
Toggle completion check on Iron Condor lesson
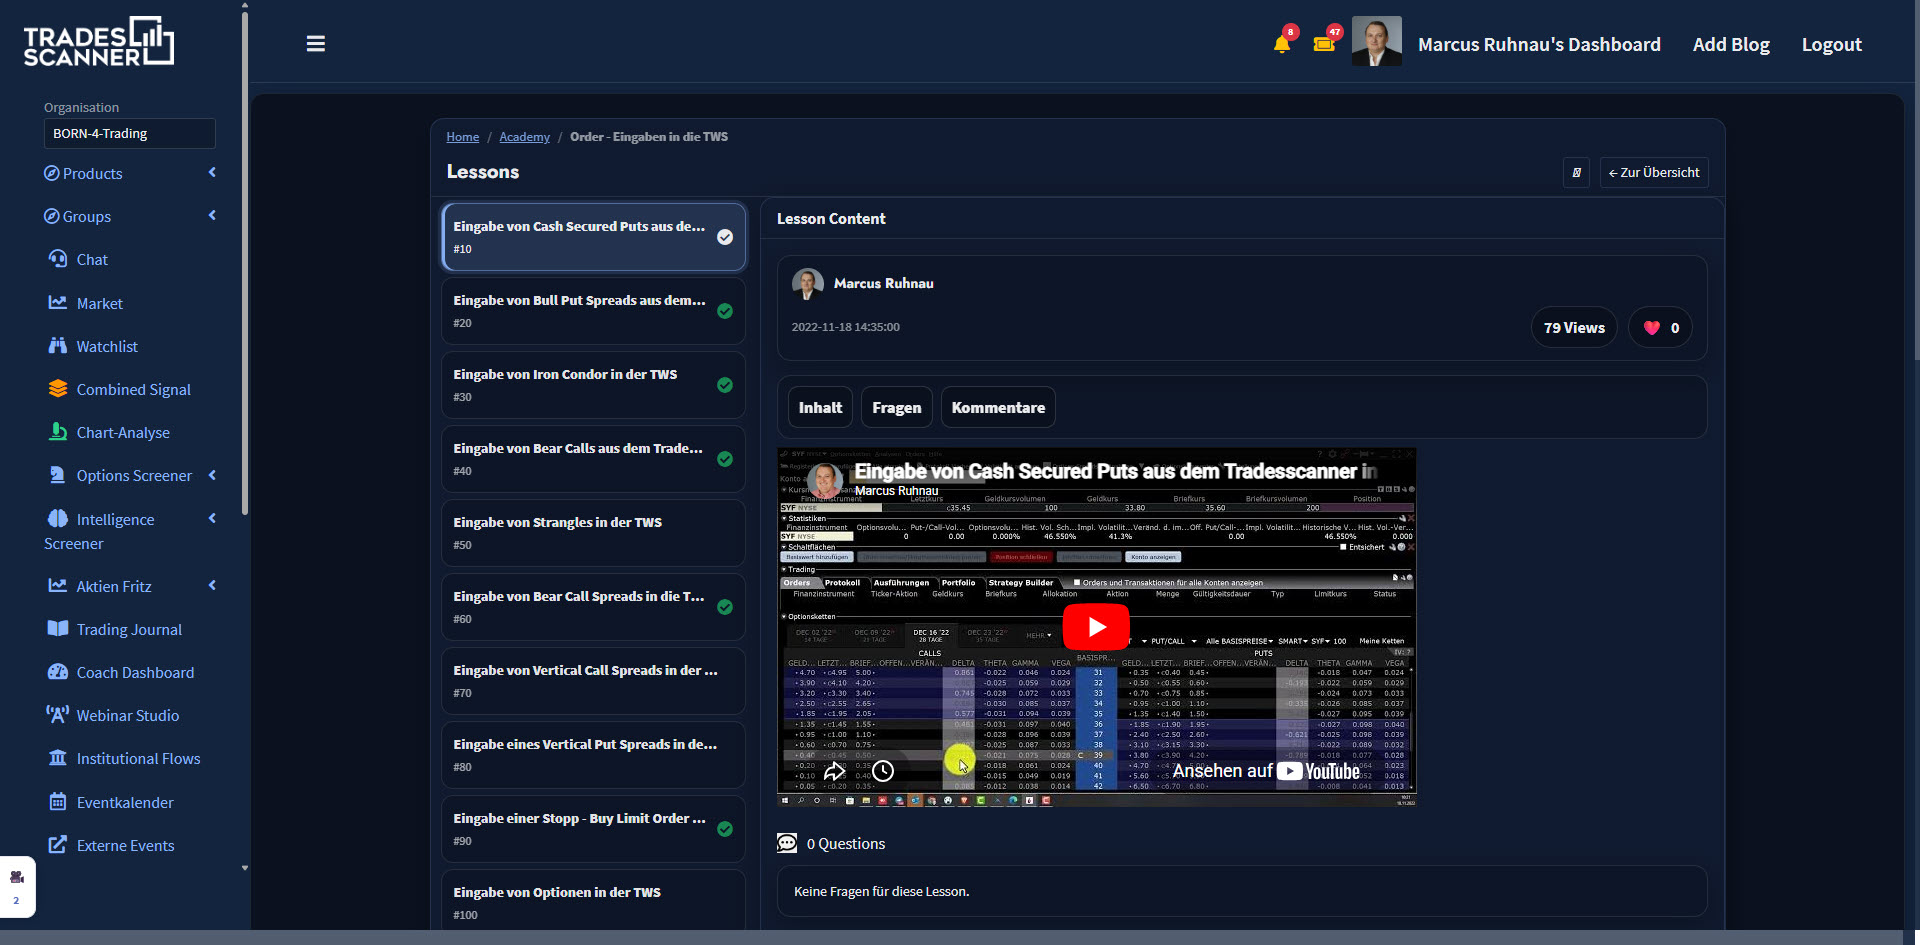click(725, 385)
